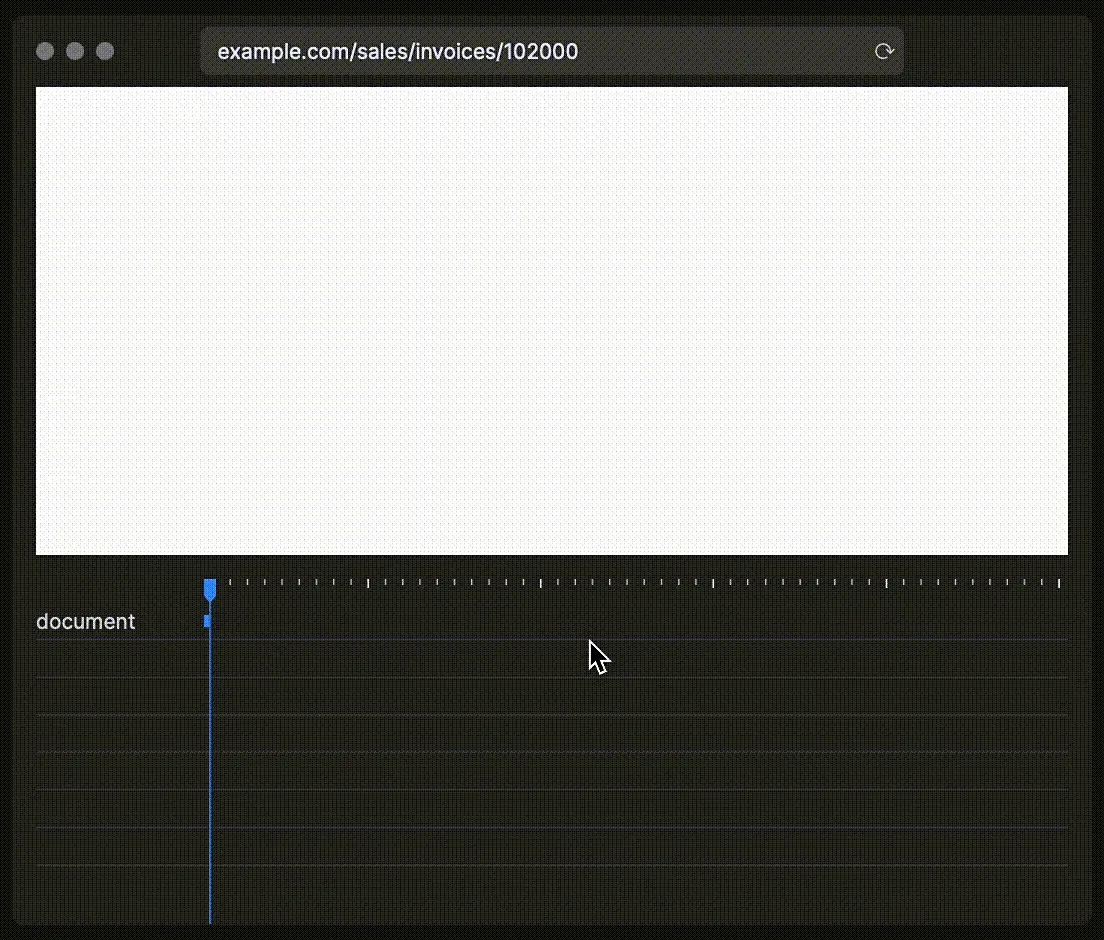Click the blue event marker on the document track
This screenshot has height=940, width=1104.
point(207,622)
